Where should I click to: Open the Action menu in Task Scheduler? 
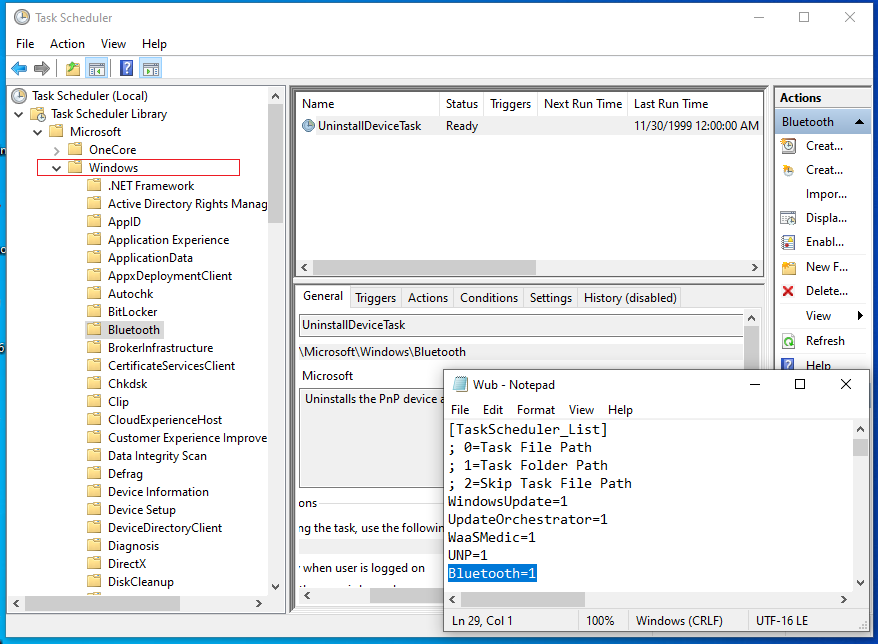tap(67, 44)
